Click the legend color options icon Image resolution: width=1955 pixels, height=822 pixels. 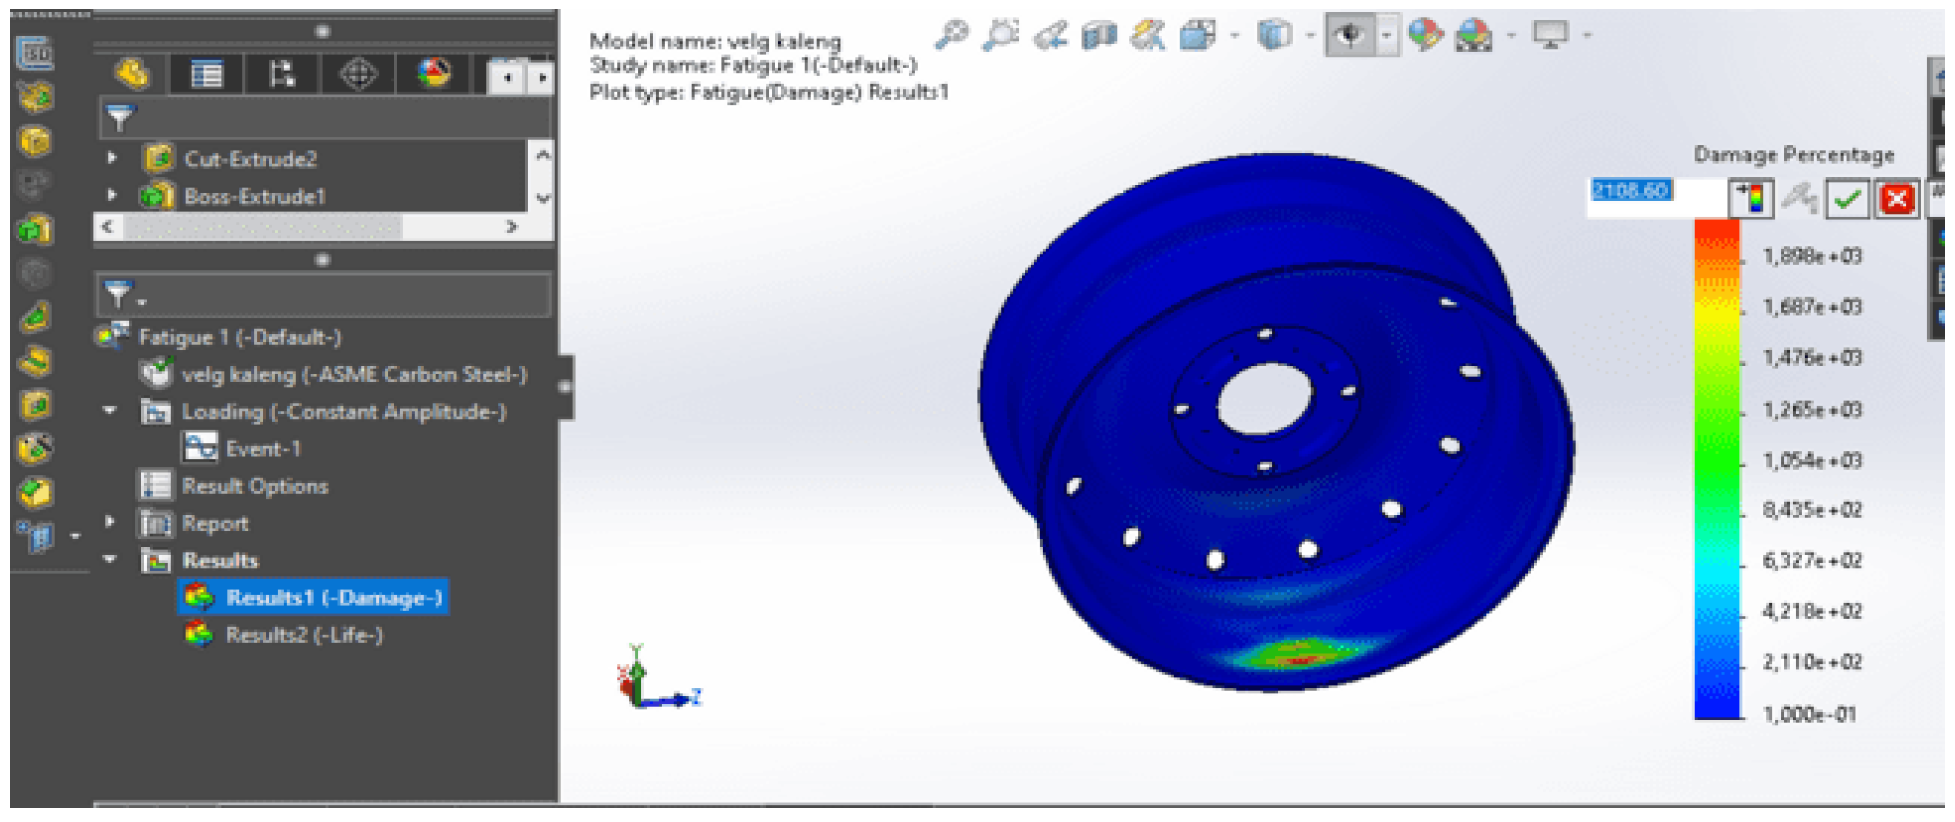[x=1751, y=198]
